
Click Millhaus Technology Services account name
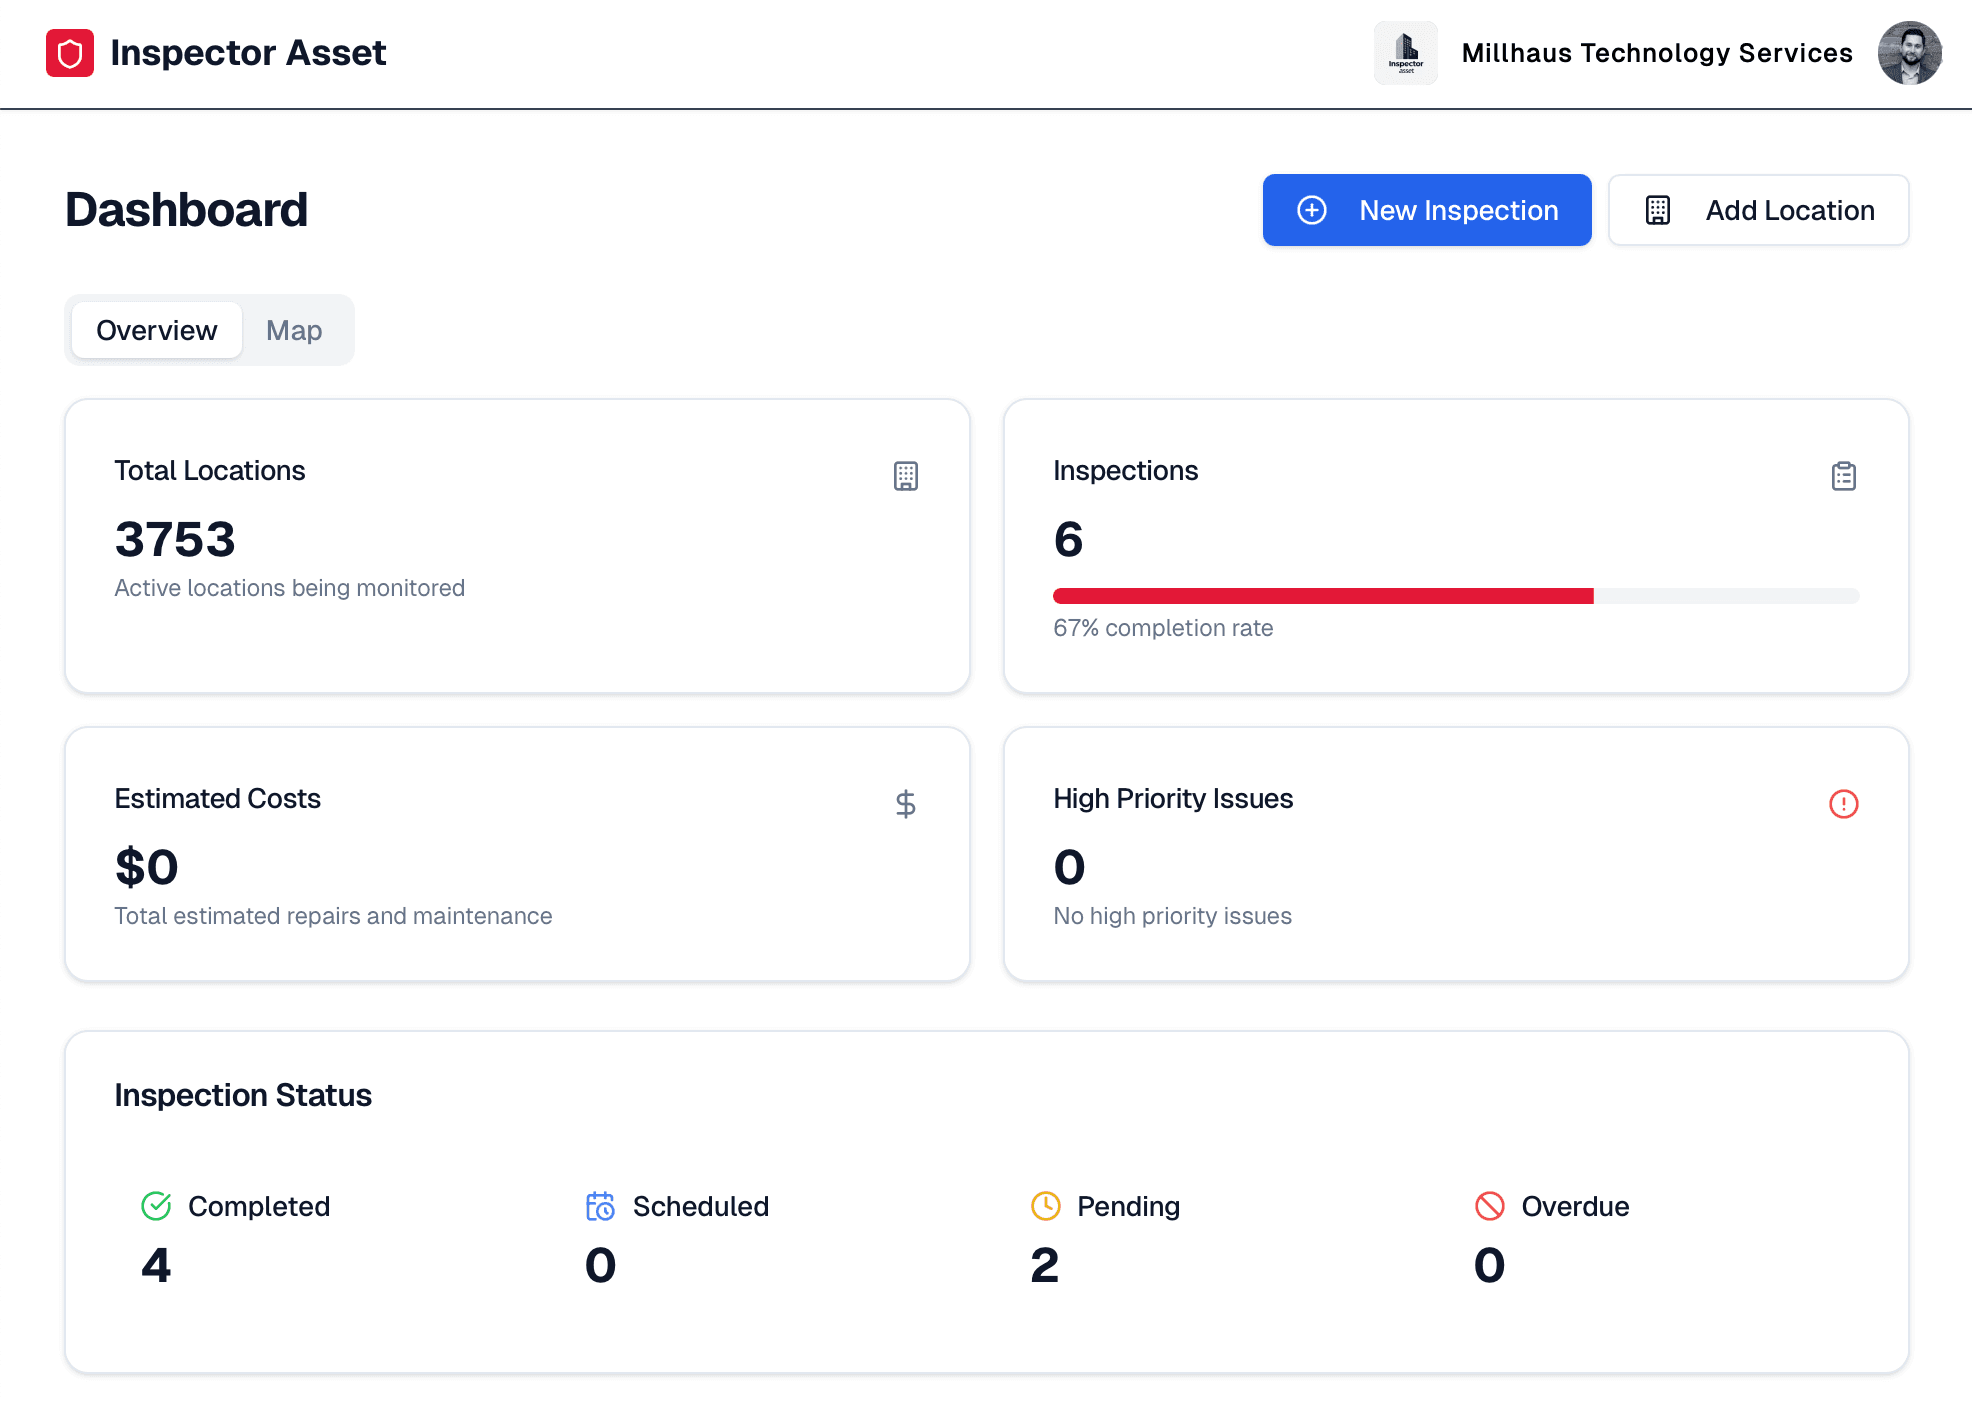[1656, 52]
